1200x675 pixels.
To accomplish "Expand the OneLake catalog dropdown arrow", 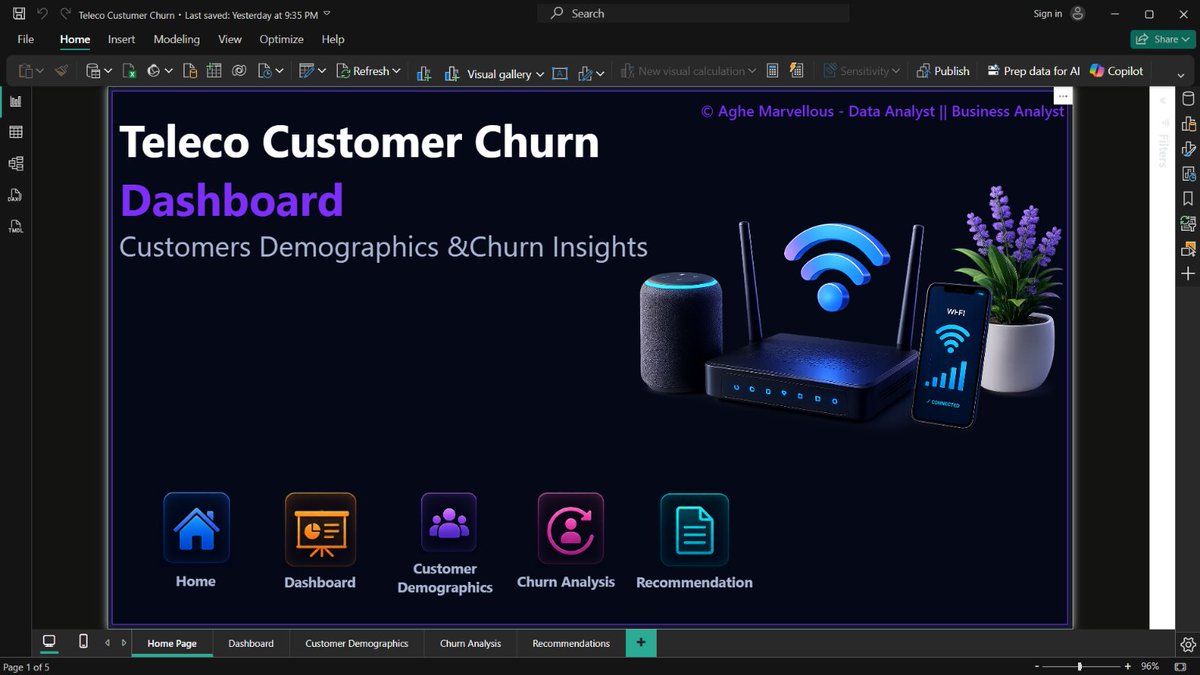I will pyautogui.click(x=169, y=72).
